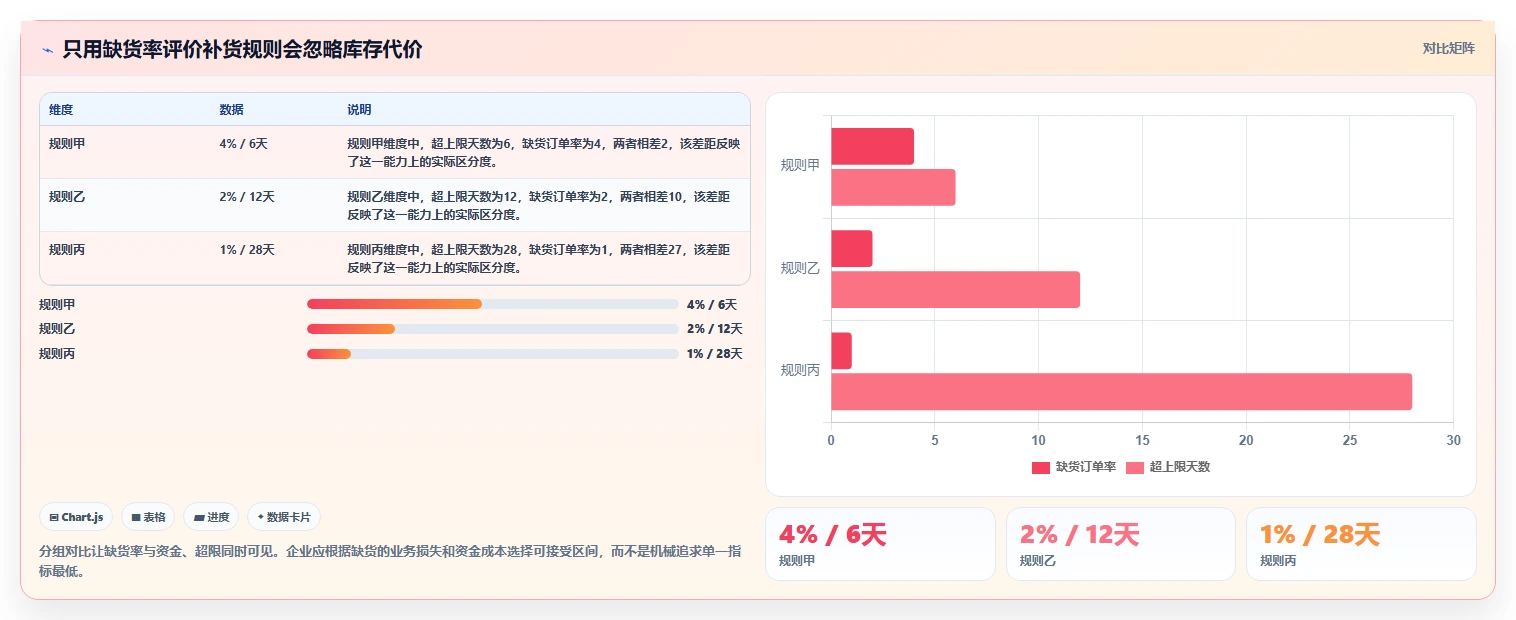Click the 4% / 6天 value beside the progress bar
The image size is (1516, 620).
coord(712,304)
